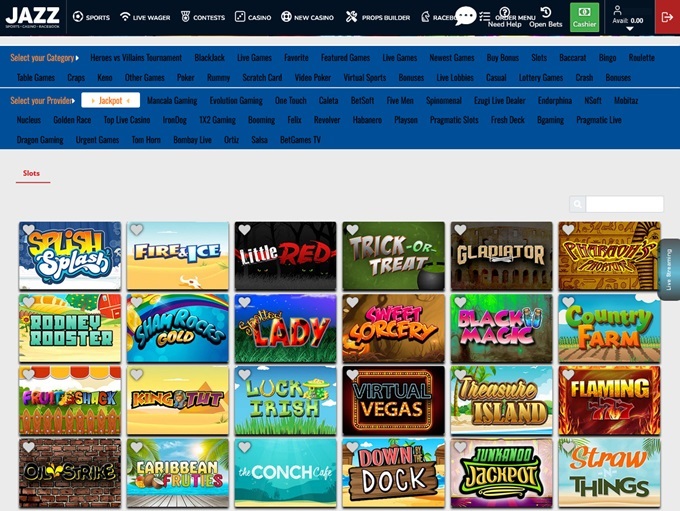Screen dimensions: 680x511
Task: Favorite the Splish Splash game heart
Action: point(29,230)
